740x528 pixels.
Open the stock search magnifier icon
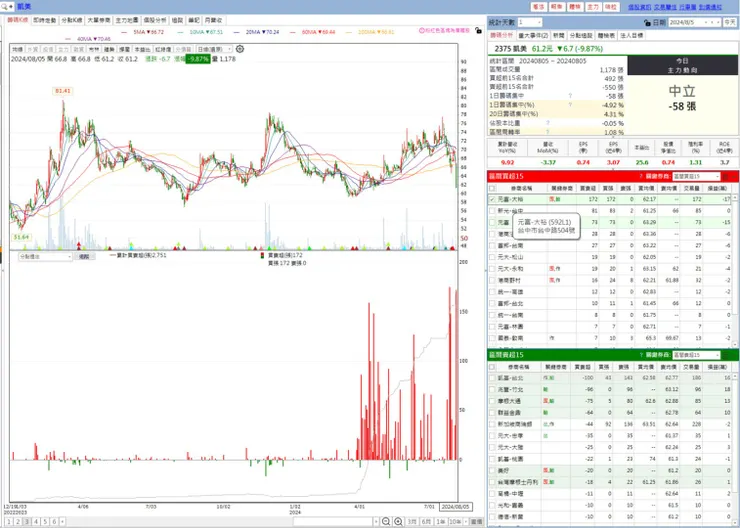(x=4, y=7)
